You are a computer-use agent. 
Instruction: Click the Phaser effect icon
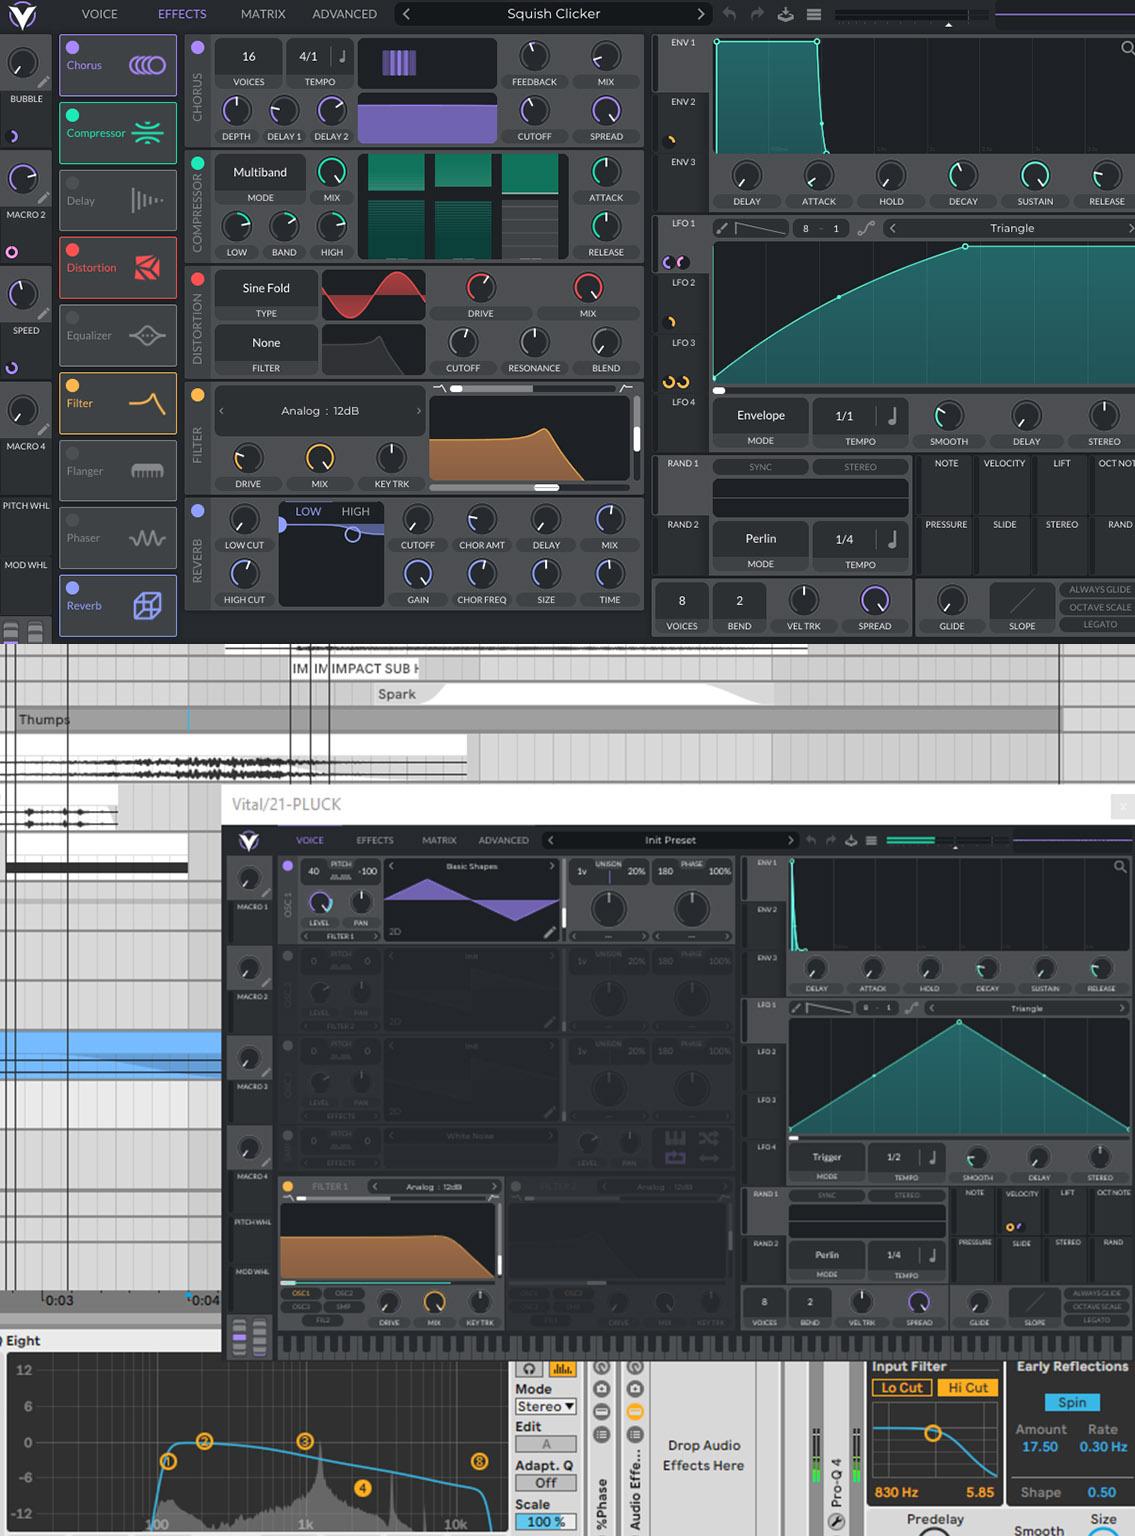147,538
